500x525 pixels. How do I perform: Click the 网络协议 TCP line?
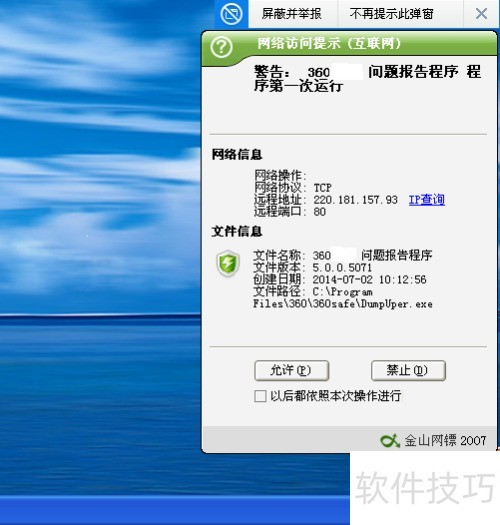(x=293, y=188)
